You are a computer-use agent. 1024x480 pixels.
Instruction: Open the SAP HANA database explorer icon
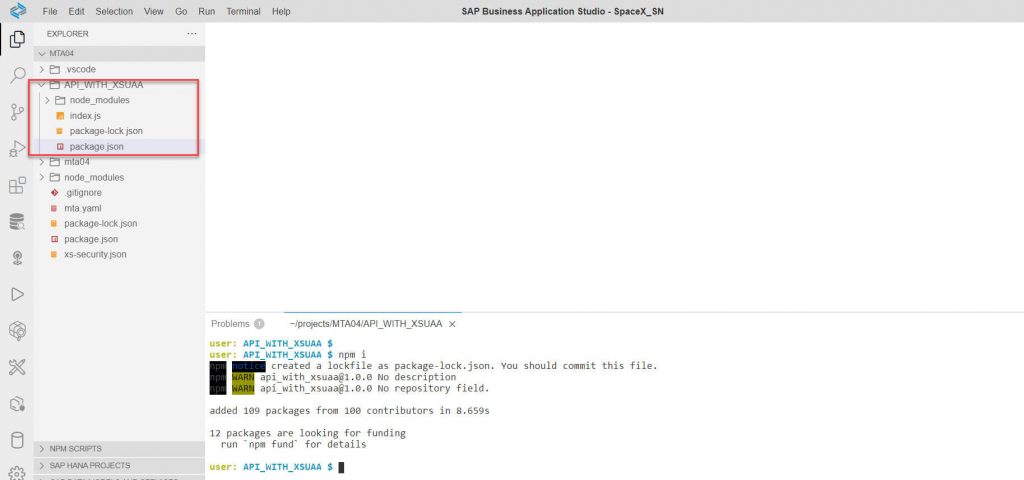(18, 222)
